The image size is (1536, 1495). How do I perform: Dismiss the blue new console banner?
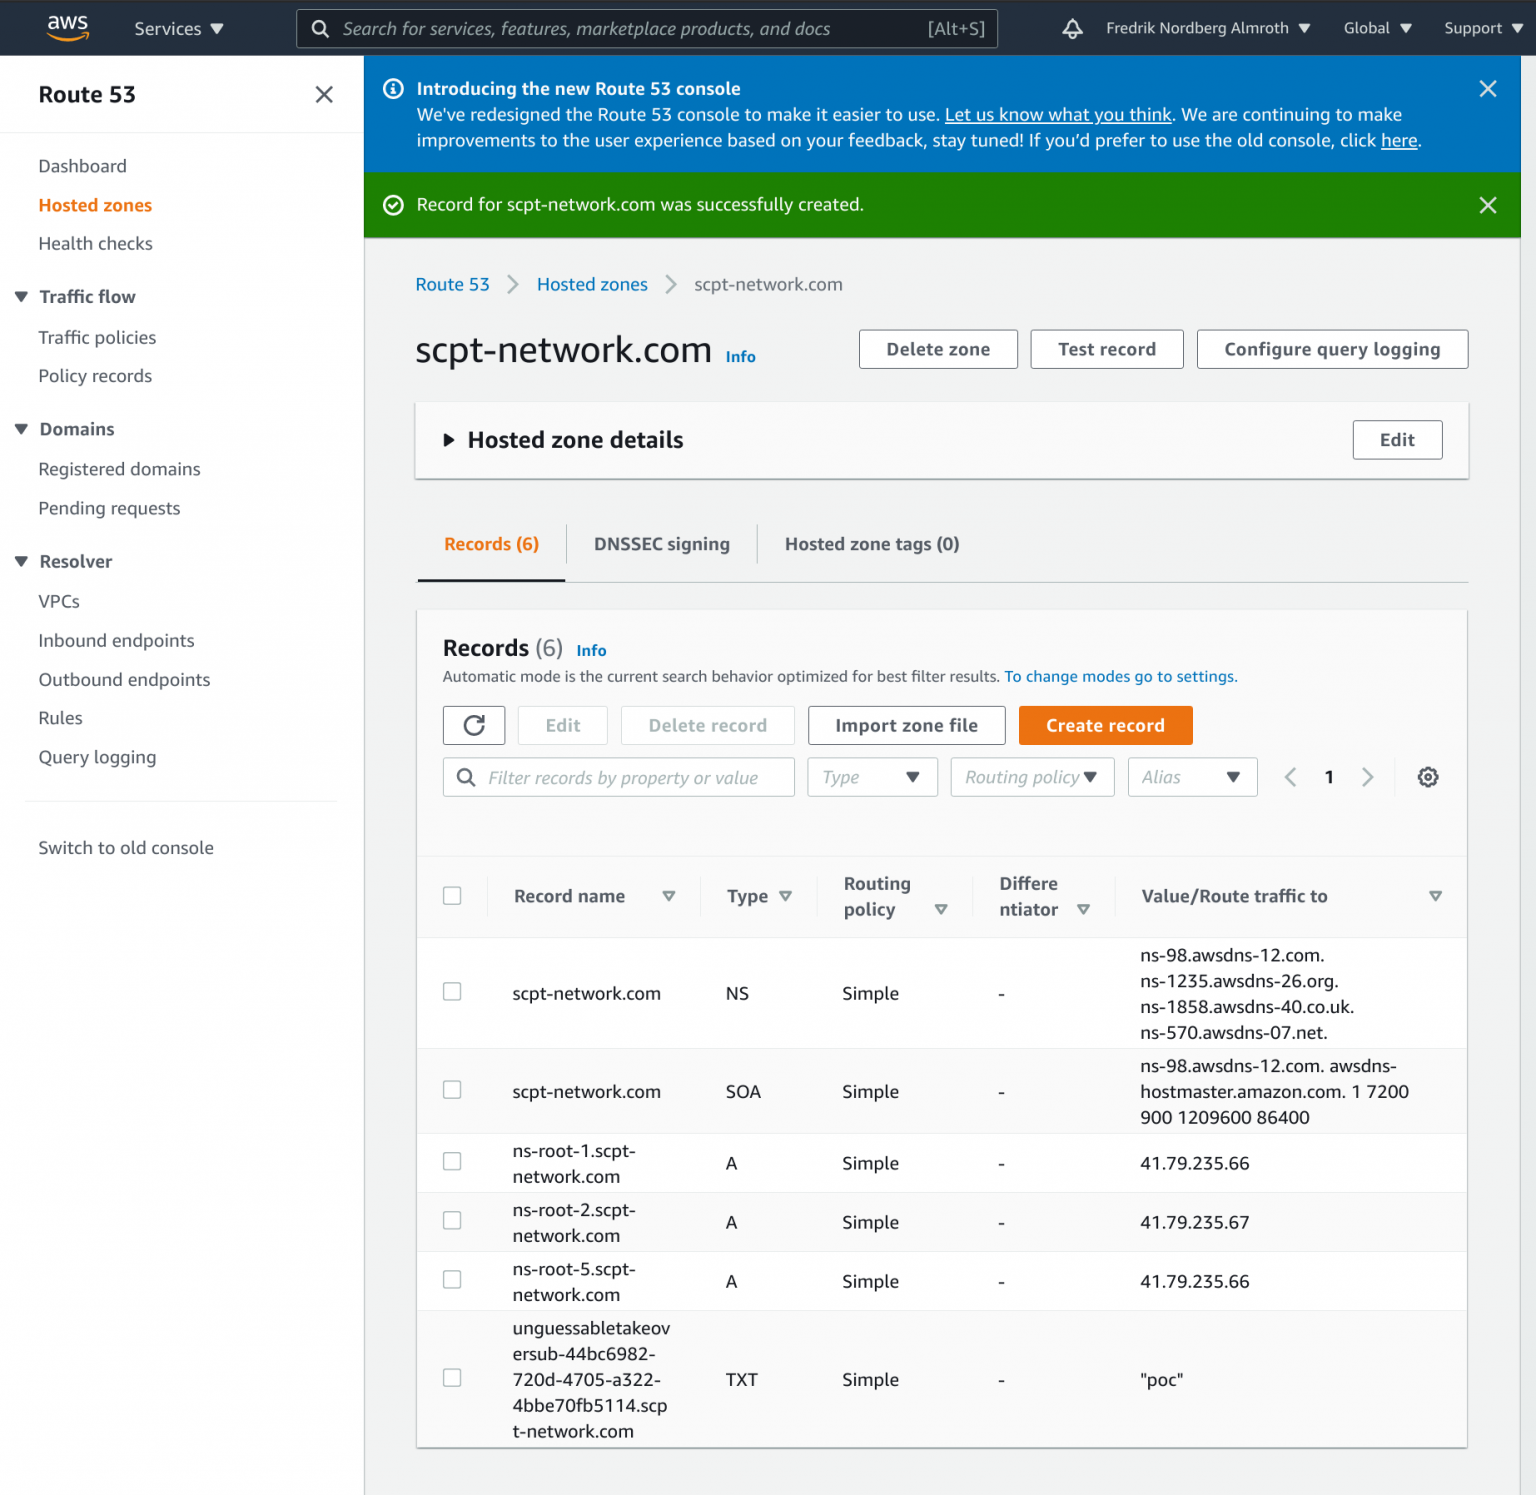click(x=1488, y=89)
